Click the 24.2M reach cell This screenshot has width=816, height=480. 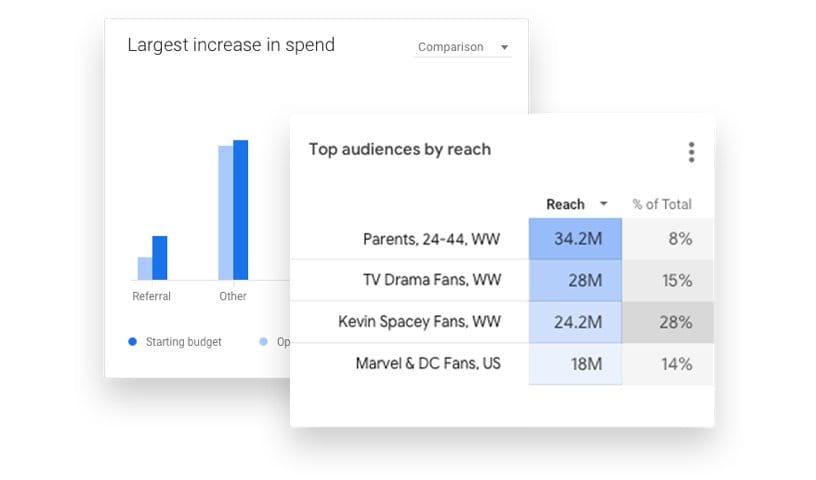(575, 322)
